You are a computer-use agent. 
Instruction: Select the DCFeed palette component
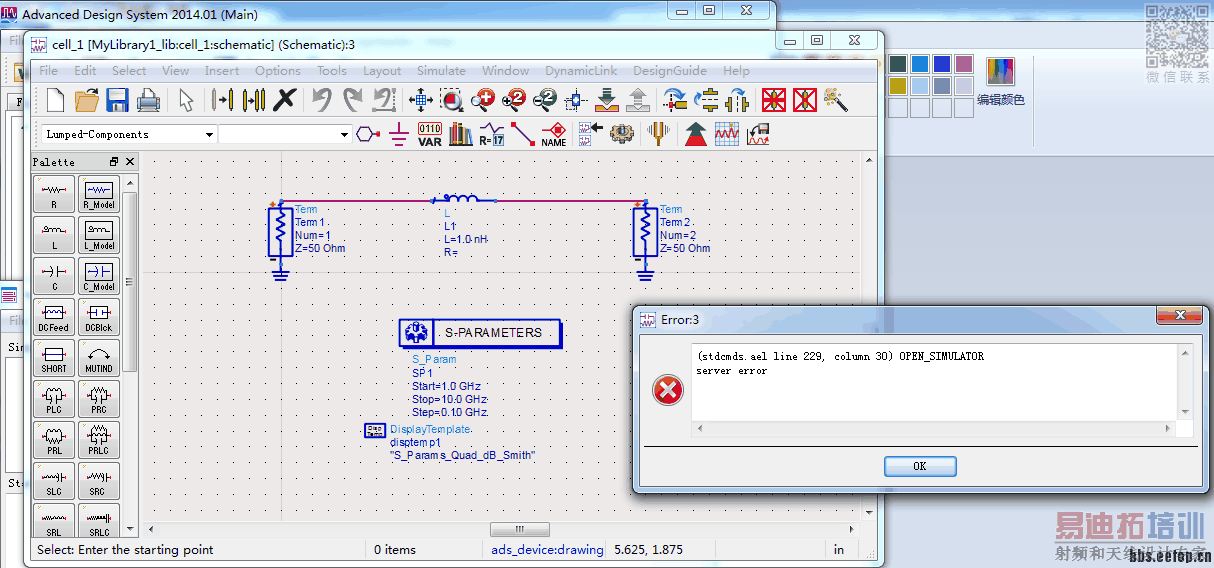coord(54,317)
